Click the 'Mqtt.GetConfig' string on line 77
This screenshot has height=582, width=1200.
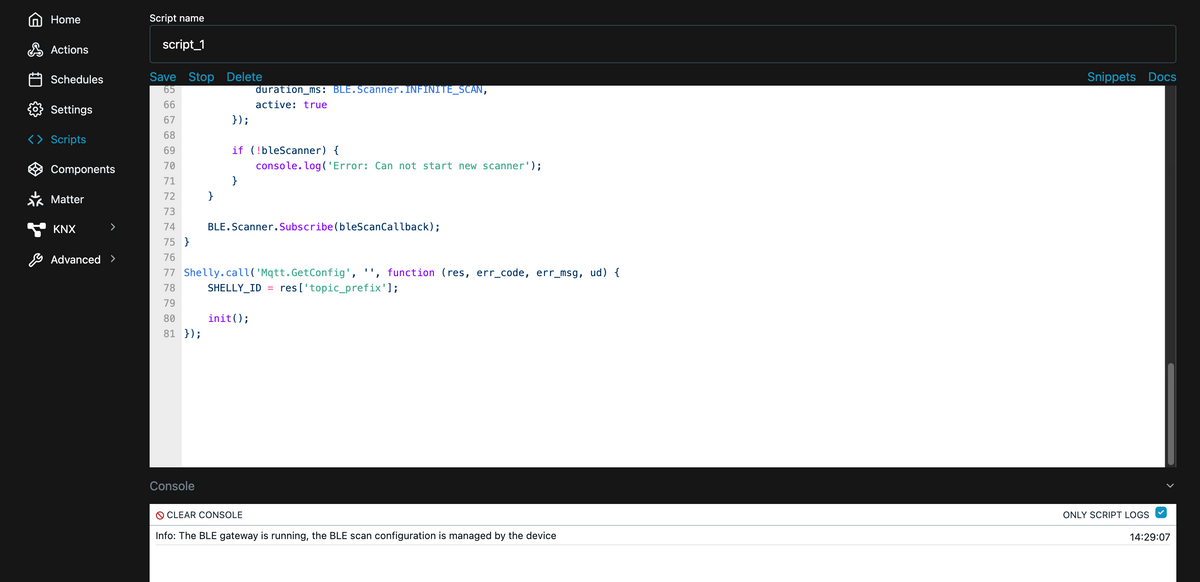[x=303, y=272]
